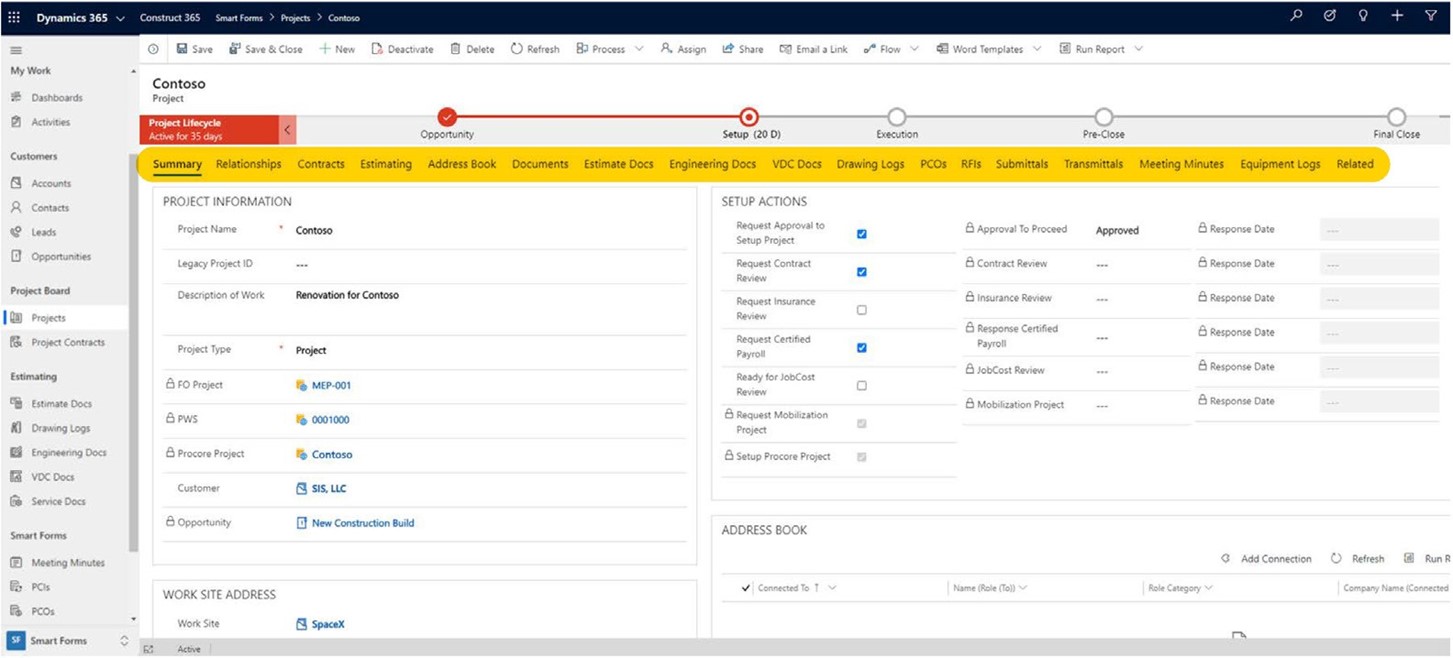The image size is (1453, 658).
Task: Delete the project with the trash command
Action: [x=473, y=49]
